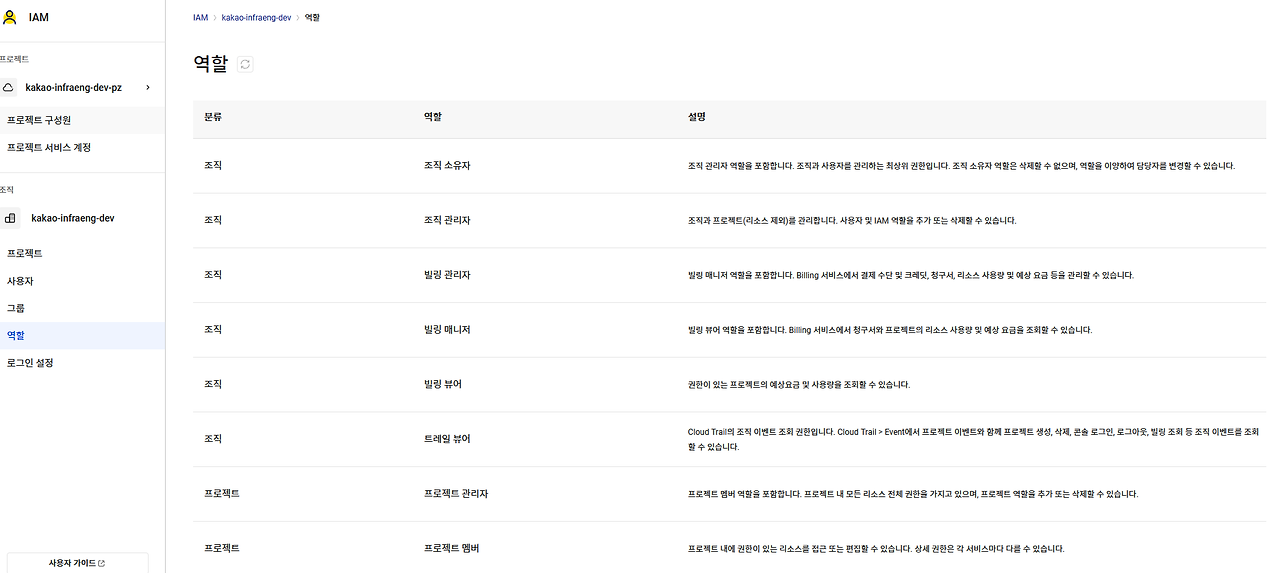The image size is (1280, 573).
Task: Click the 빌링 관리자 role cell
Action: point(447,275)
